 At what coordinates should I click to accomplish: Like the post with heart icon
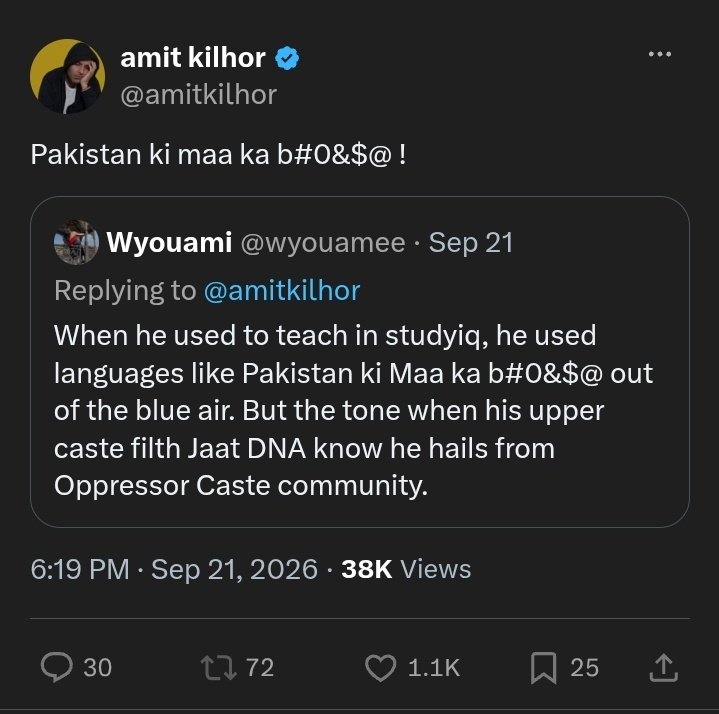tap(381, 667)
